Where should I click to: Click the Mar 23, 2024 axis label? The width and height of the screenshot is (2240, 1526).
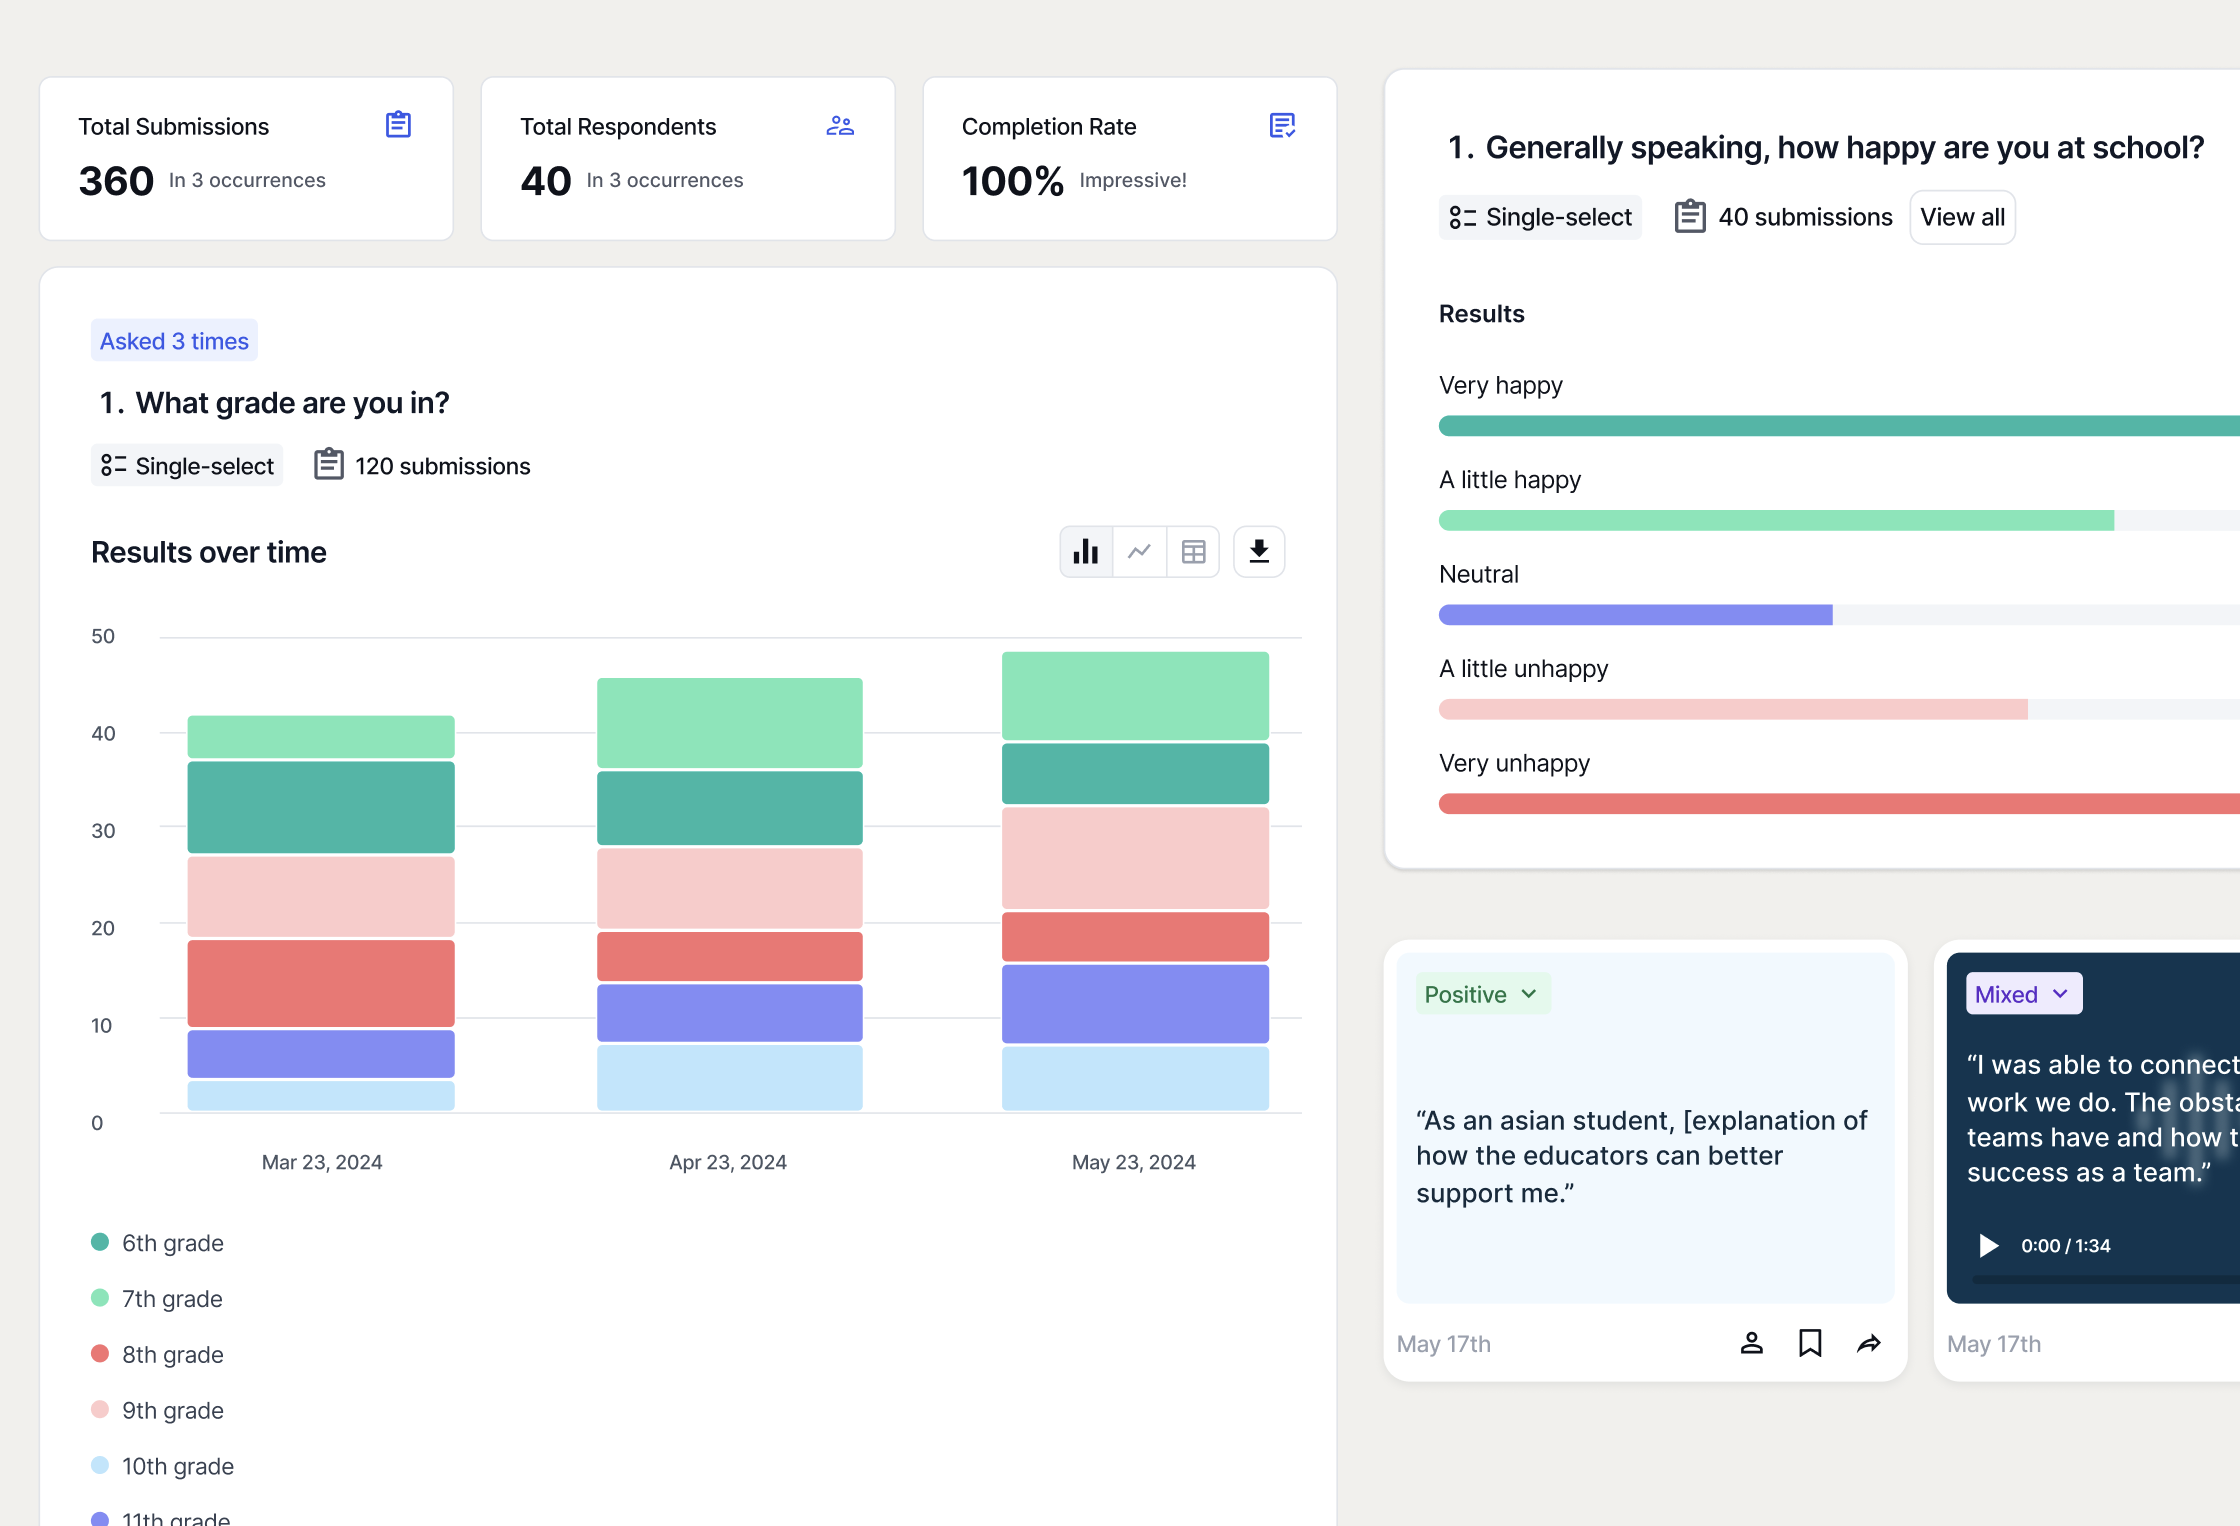tap(322, 1162)
